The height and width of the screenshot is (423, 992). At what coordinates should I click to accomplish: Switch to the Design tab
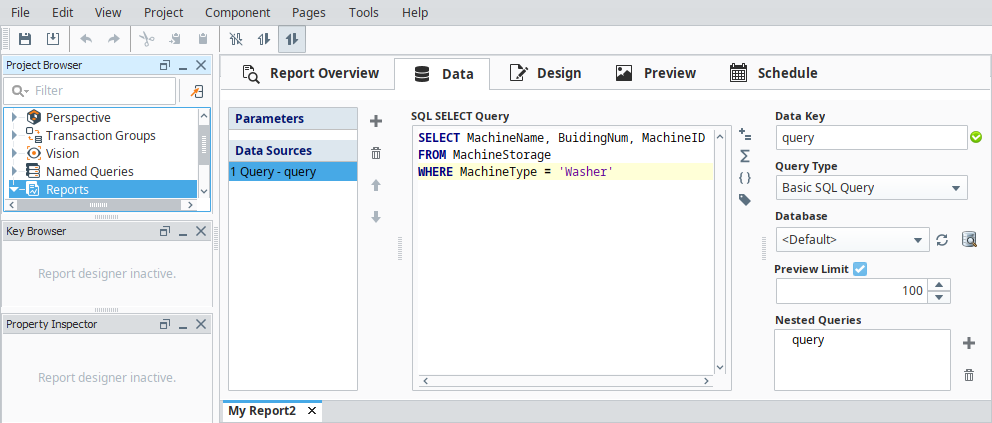545,73
